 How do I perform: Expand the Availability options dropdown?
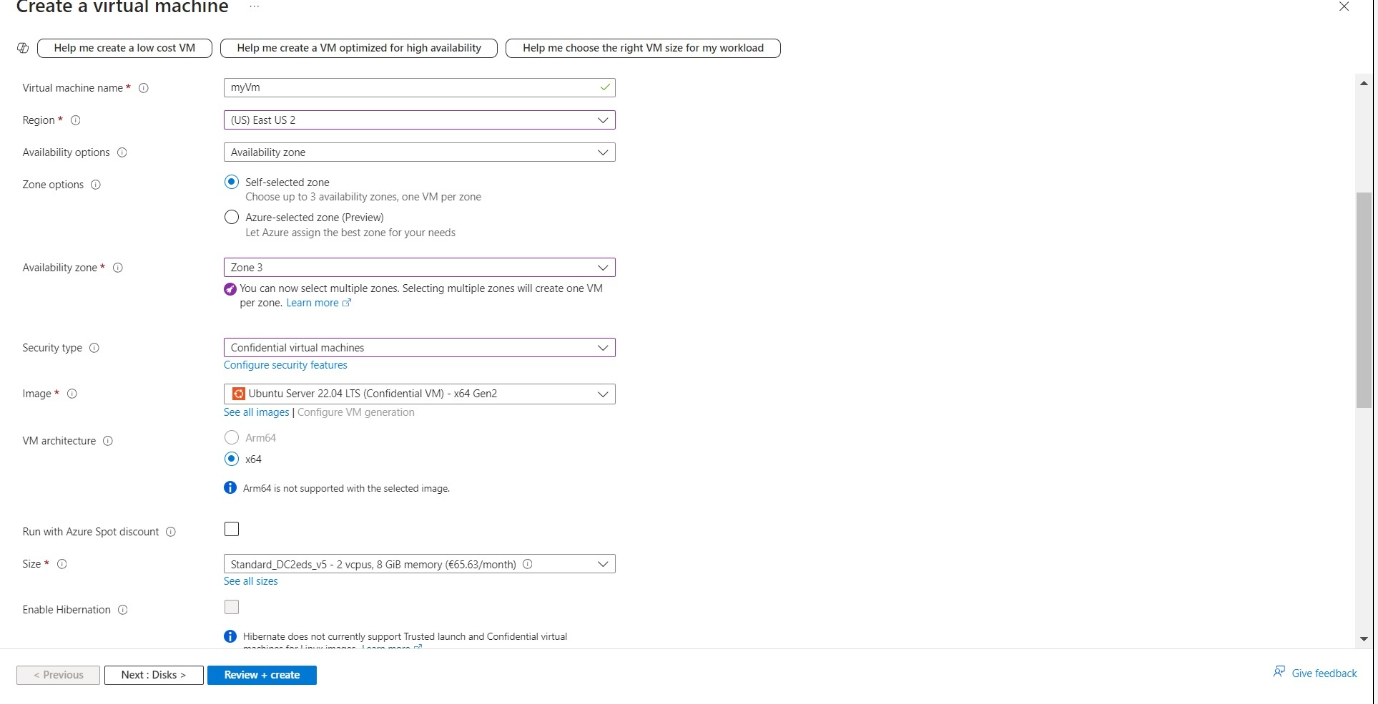[419, 152]
